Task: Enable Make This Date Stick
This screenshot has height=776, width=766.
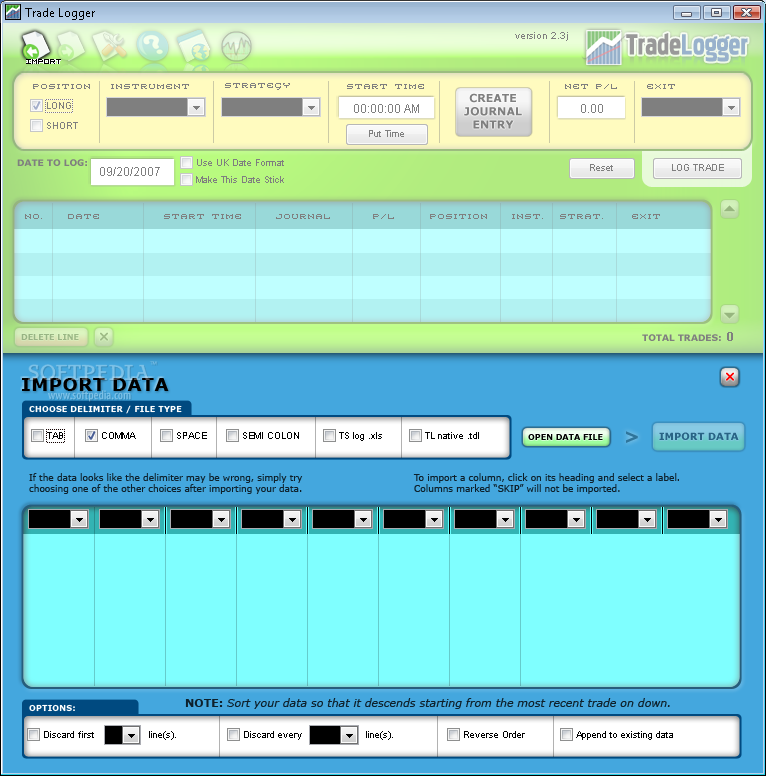Action: (187, 179)
